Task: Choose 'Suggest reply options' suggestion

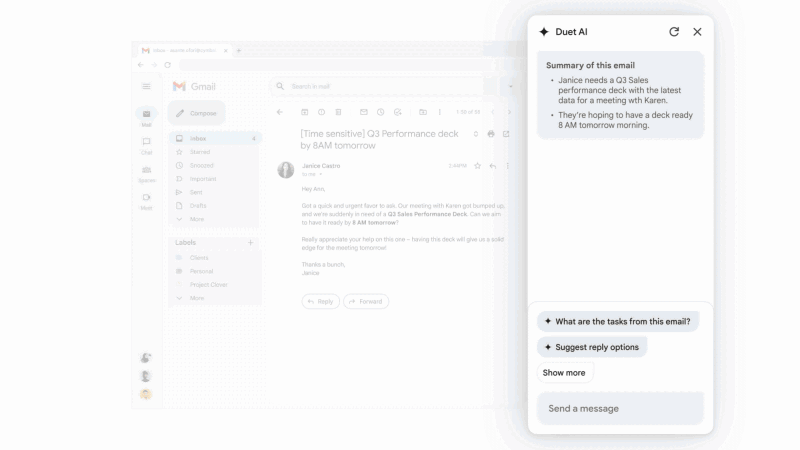Action: tap(592, 347)
